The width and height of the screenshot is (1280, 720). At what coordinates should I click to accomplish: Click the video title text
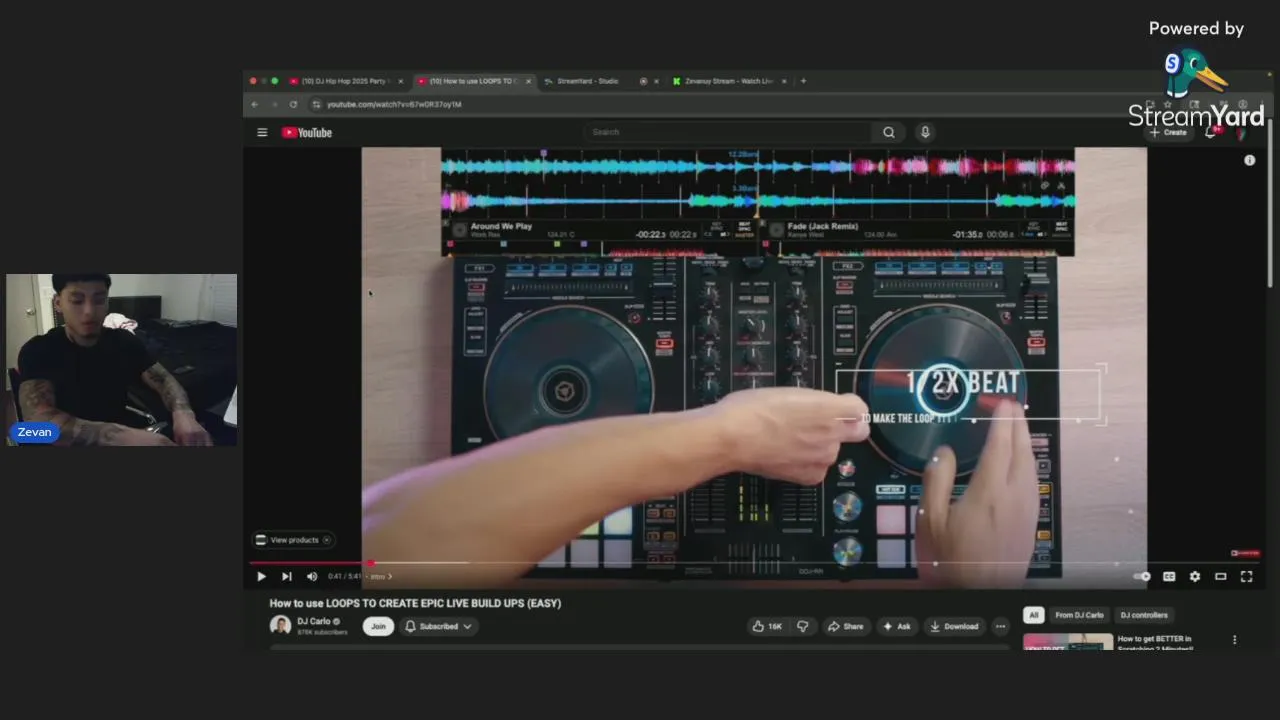(415, 603)
